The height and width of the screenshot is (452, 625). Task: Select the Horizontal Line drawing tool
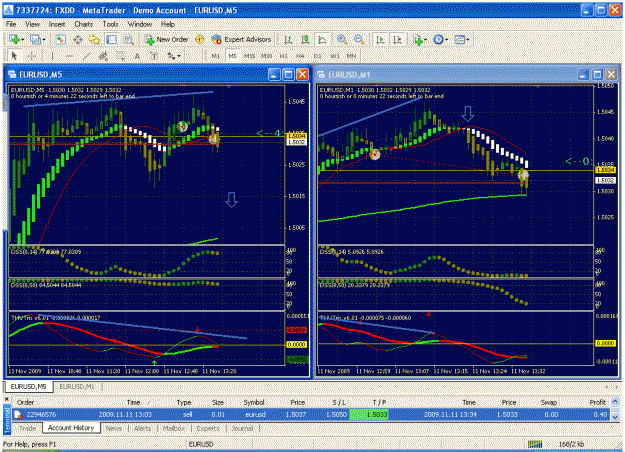69,56
